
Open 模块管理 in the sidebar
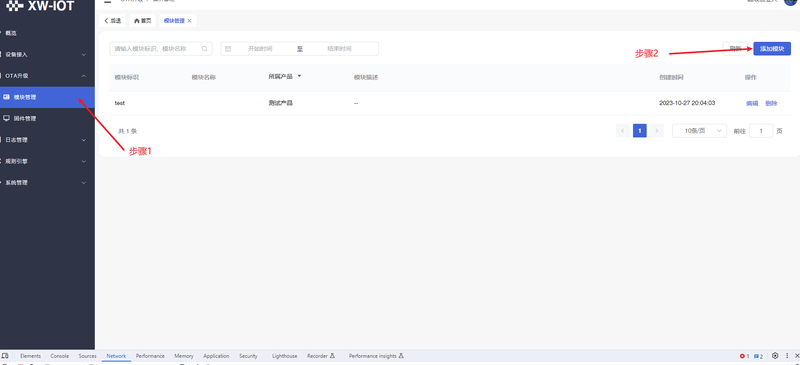coord(47,97)
